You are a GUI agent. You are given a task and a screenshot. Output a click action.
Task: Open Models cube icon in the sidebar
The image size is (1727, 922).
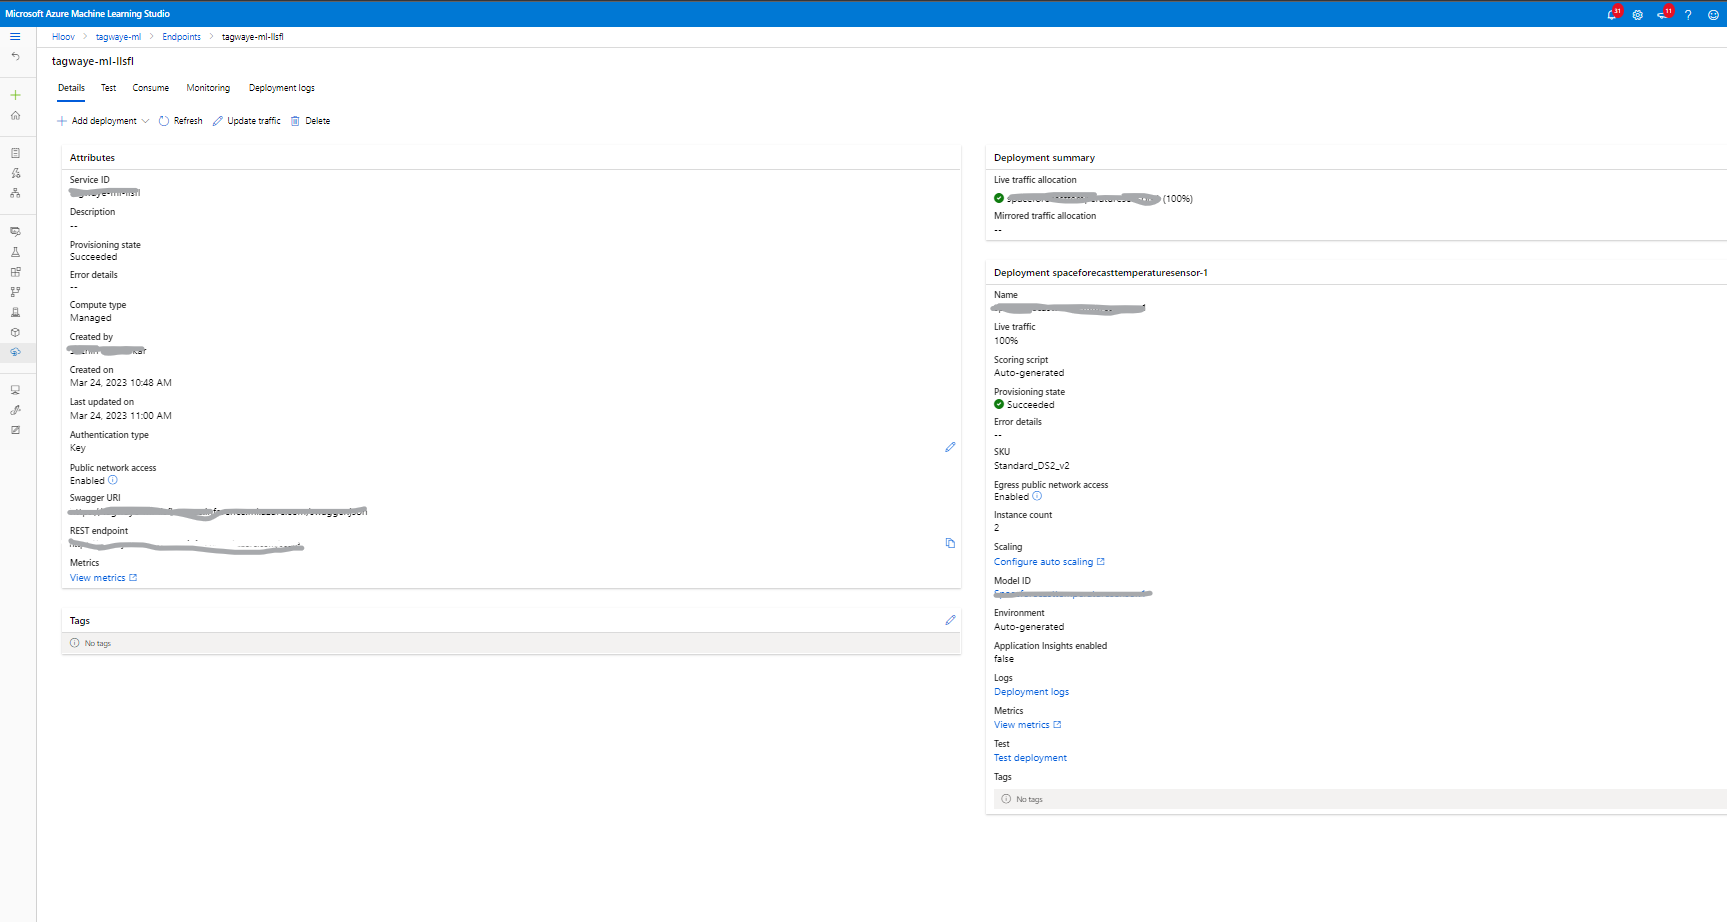coord(15,332)
